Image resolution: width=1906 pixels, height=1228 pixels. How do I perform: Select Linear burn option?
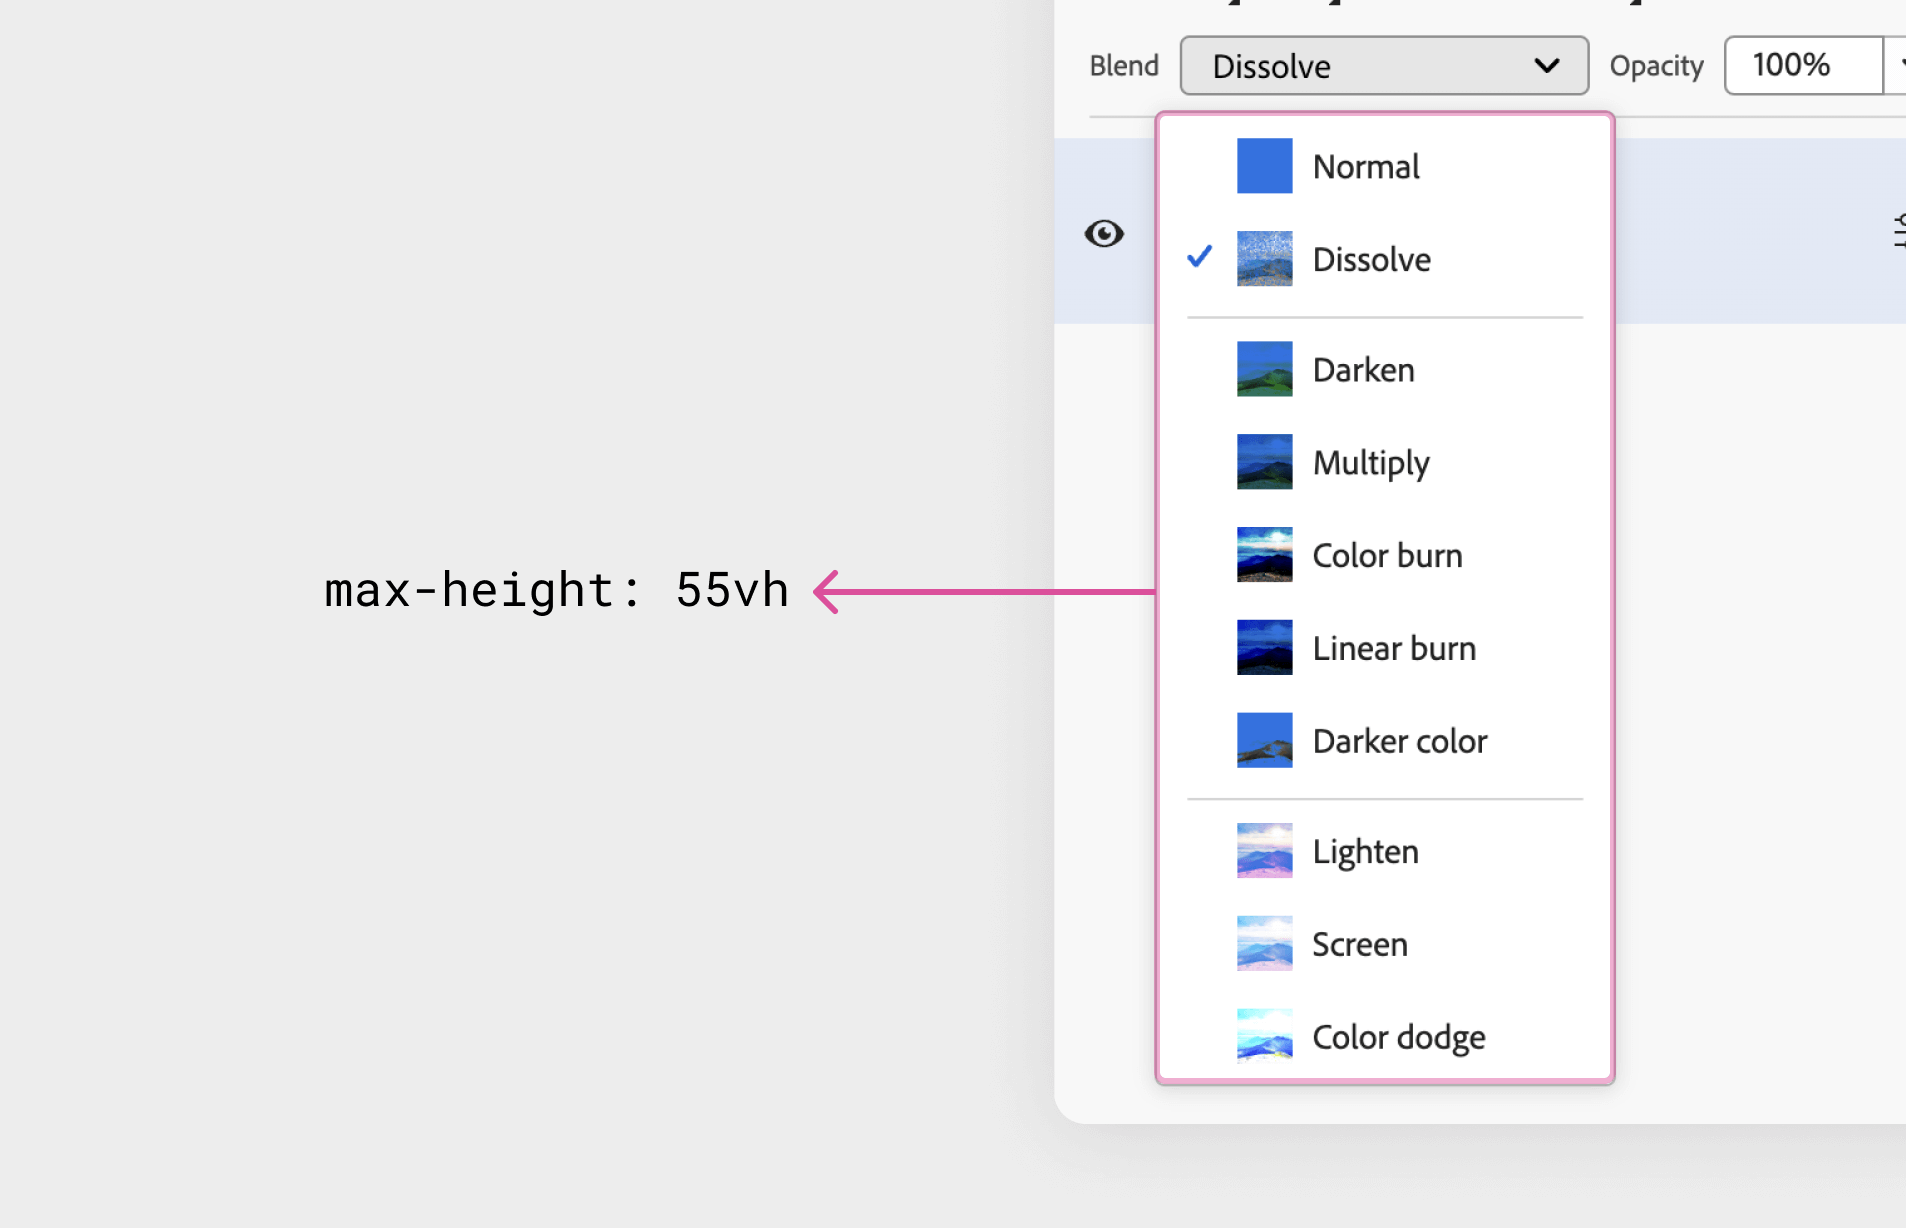pos(1394,649)
